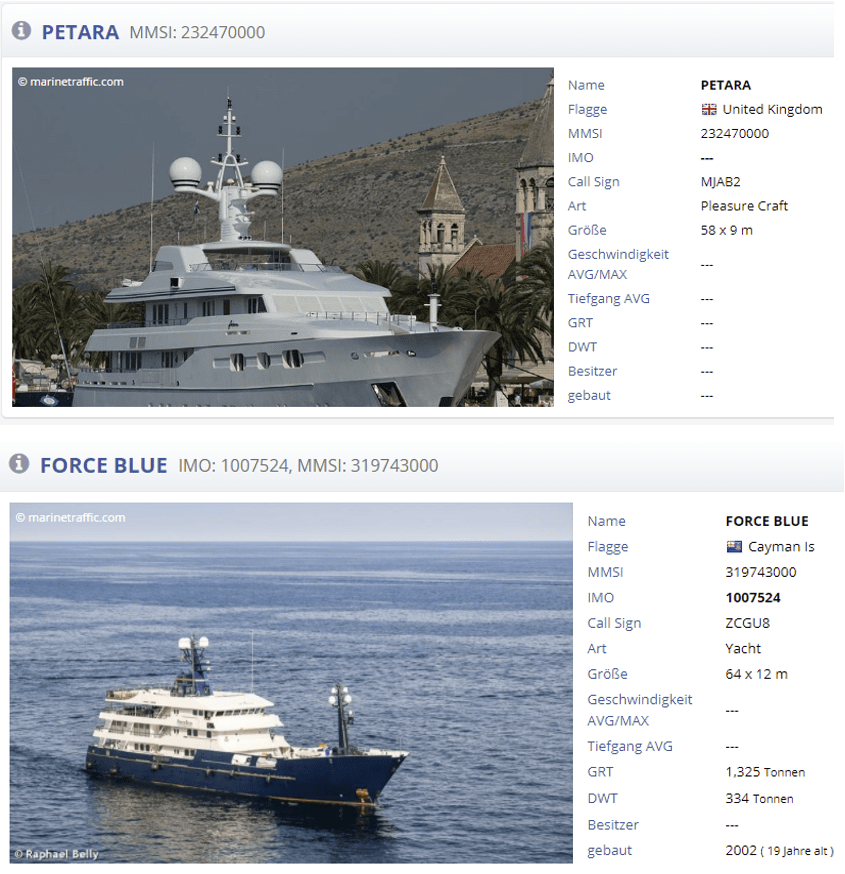Select the Cayman Is flag text

pyautogui.click(x=781, y=547)
